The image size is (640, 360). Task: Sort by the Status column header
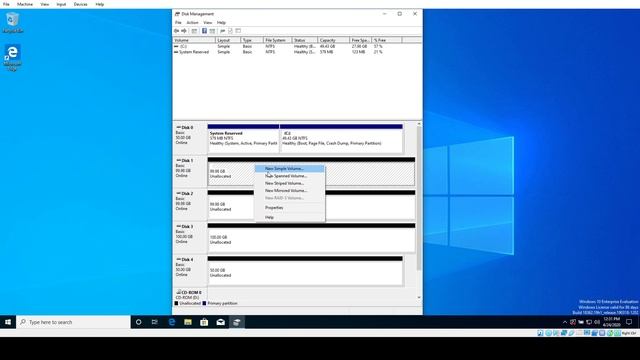(305, 40)
